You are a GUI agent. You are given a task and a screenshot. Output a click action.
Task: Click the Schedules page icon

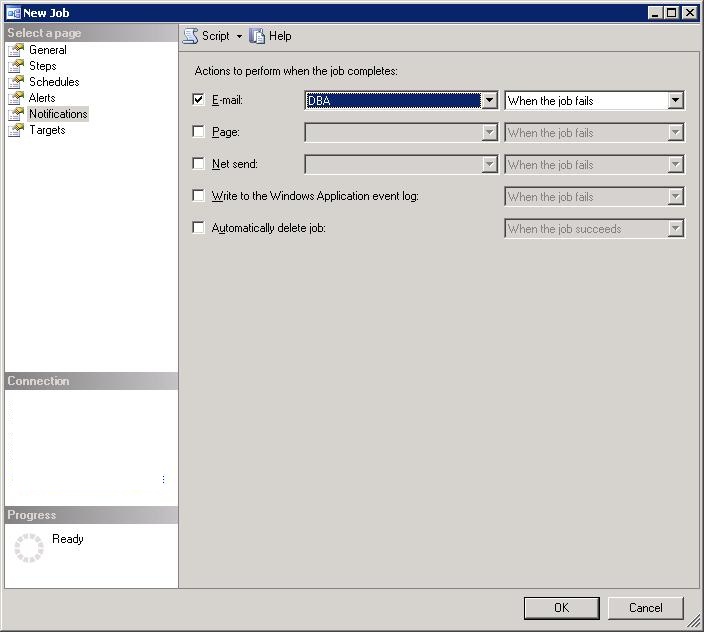16,82
